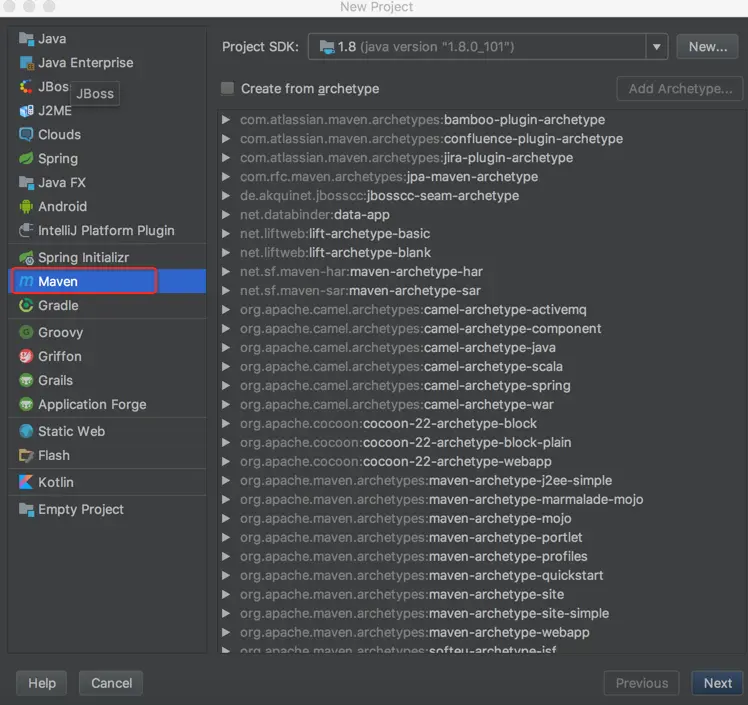
Task: Select the Static Web globe icon
Action: 26,431
